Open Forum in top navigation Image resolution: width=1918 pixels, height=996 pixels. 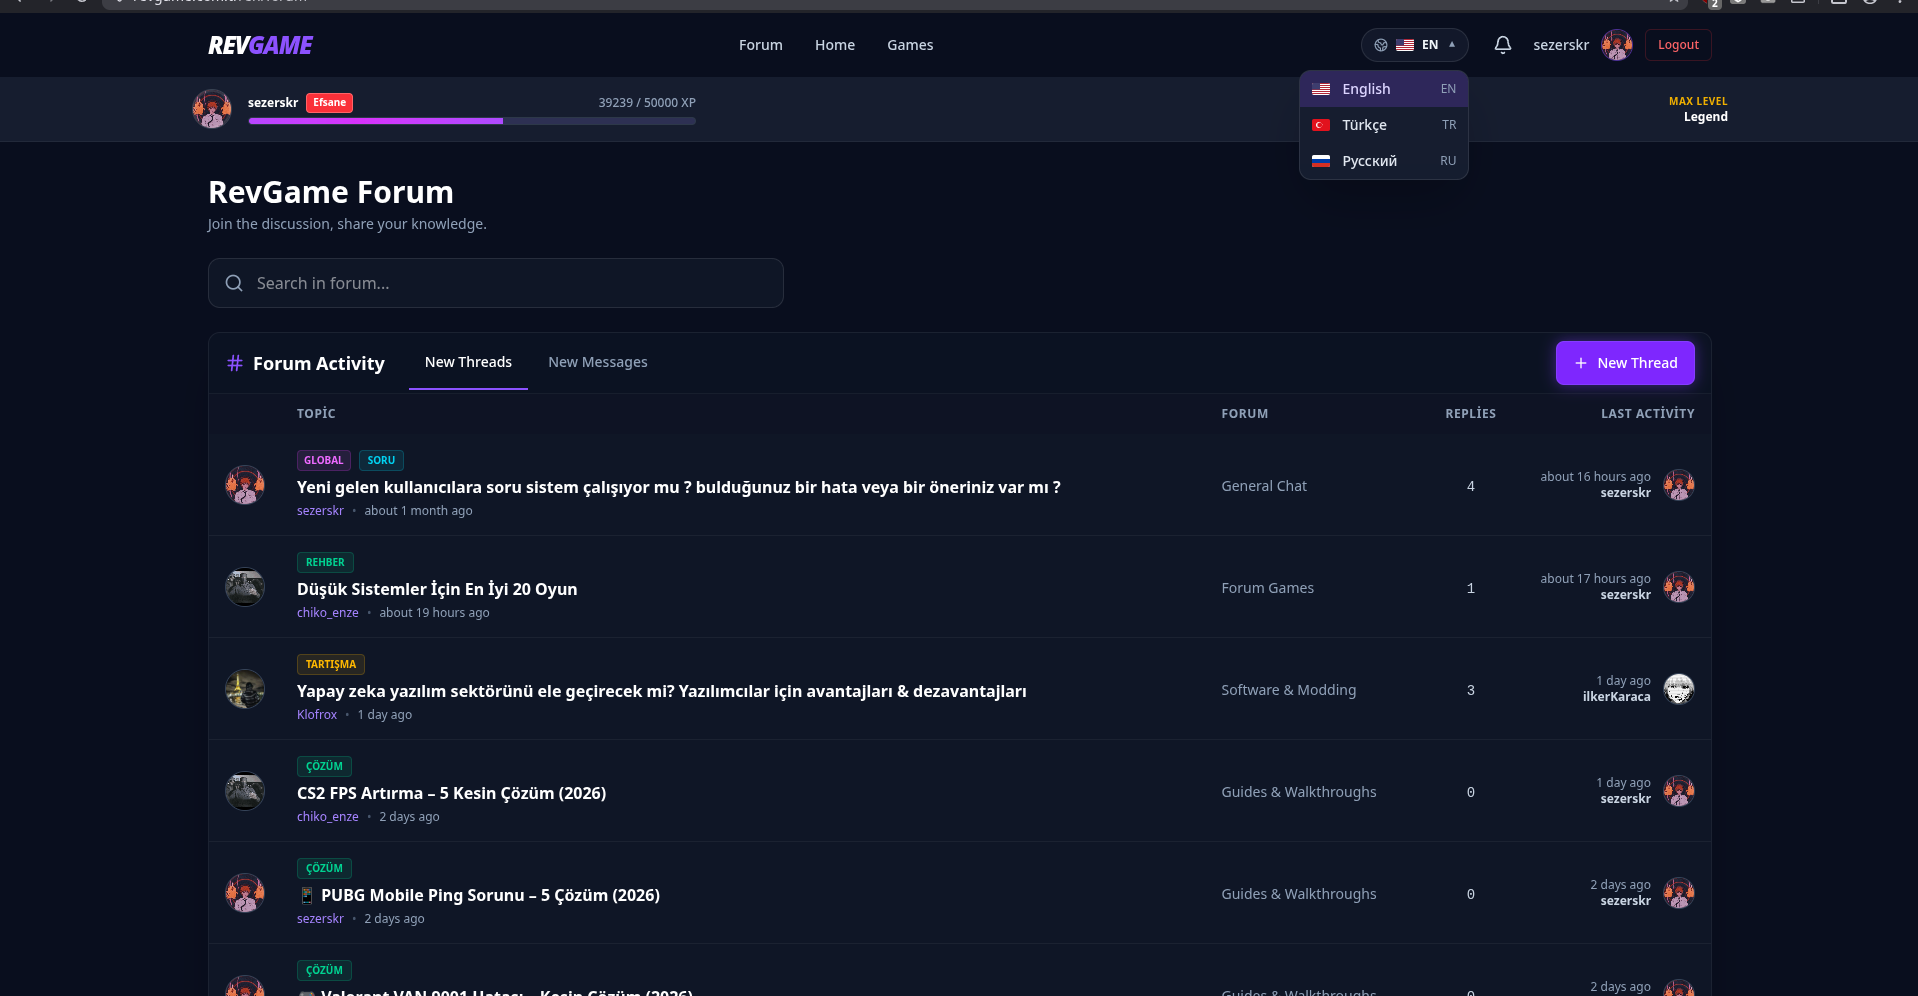(x=760, y=45)
